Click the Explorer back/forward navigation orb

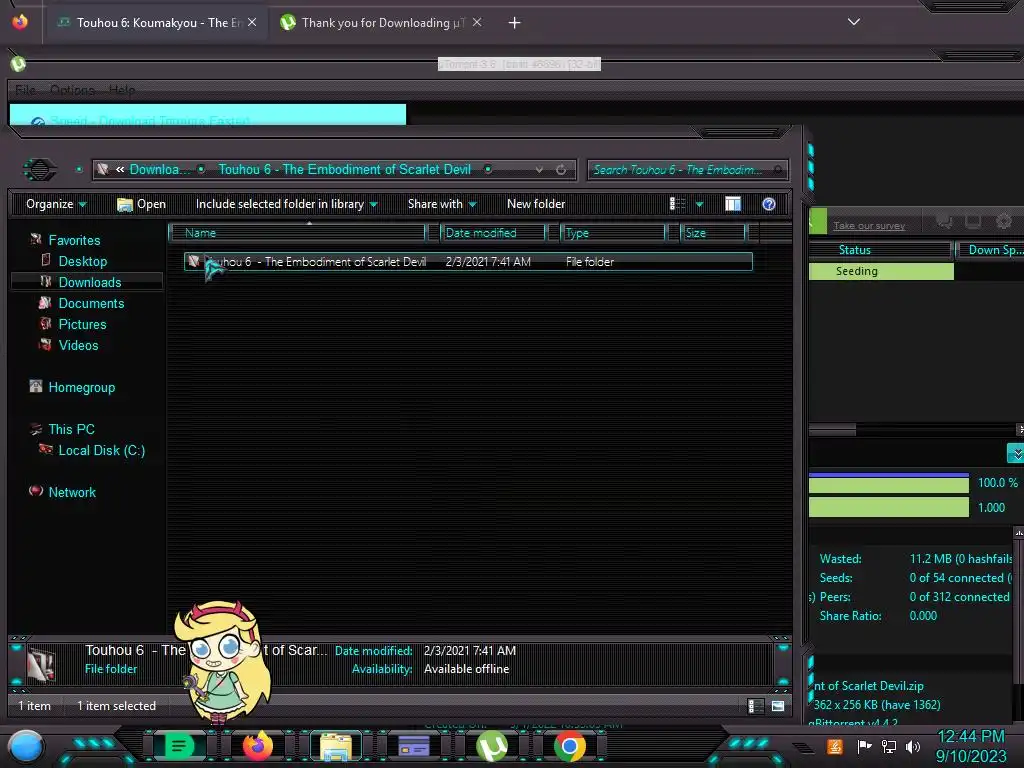[40, 170]
